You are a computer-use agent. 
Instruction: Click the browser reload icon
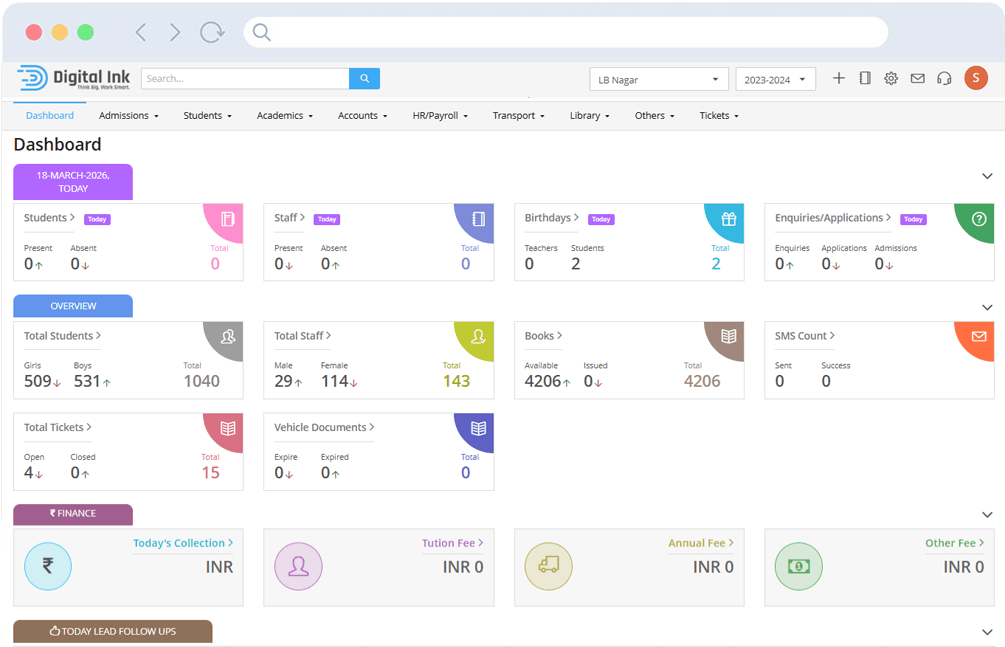click(212, 32)
